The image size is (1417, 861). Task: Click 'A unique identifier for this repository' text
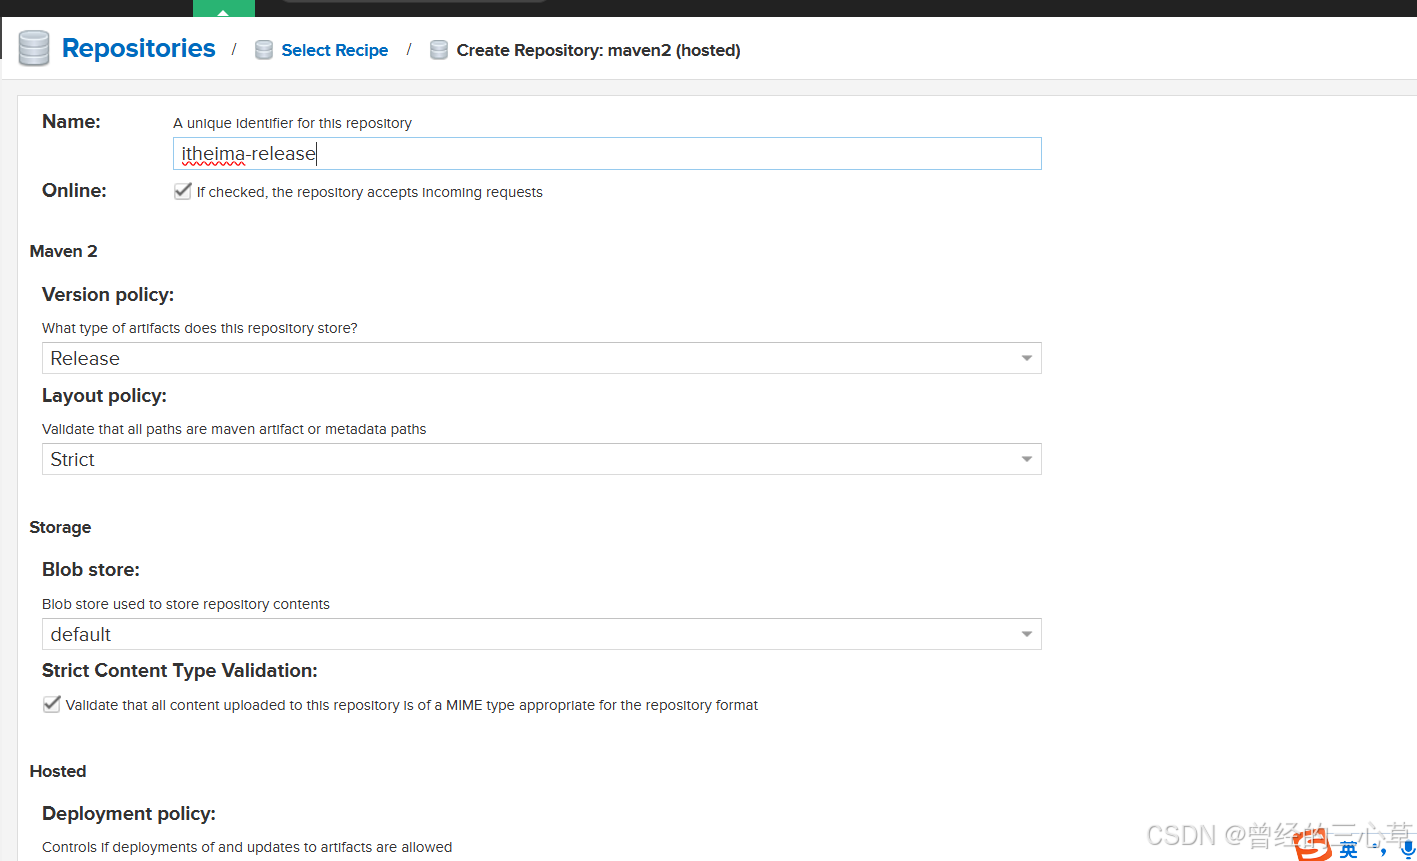(292, 123)
